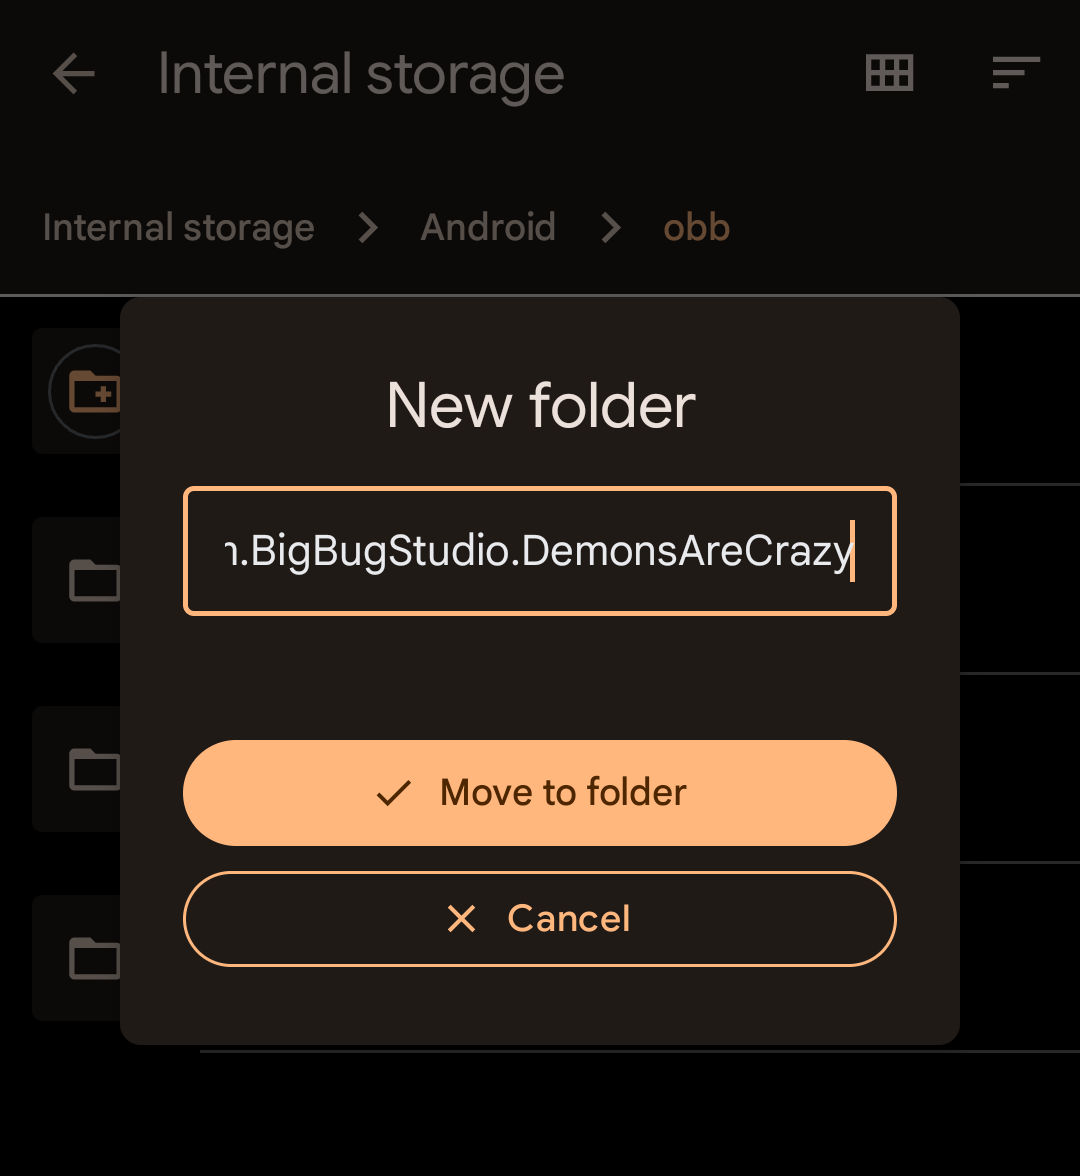Select the second folder icon in the list
This screenshot has width=1080, height=1176.
tap(94, 769)
